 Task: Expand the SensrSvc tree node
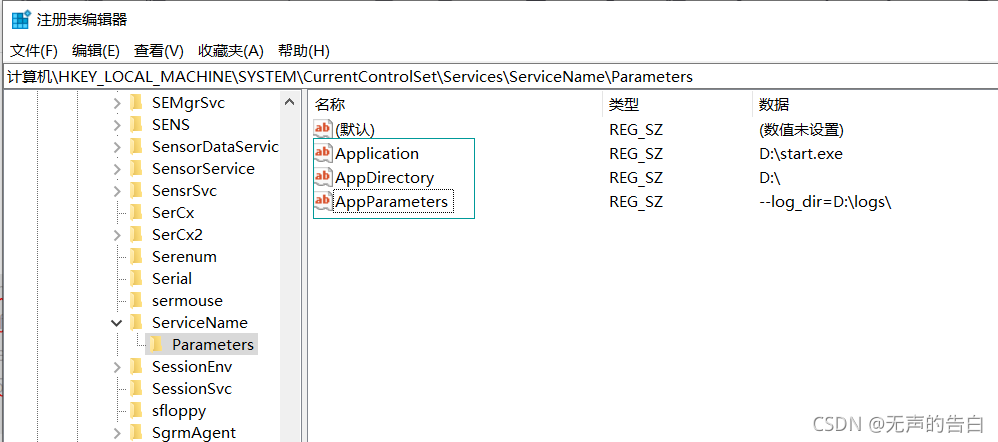(116, 191)
